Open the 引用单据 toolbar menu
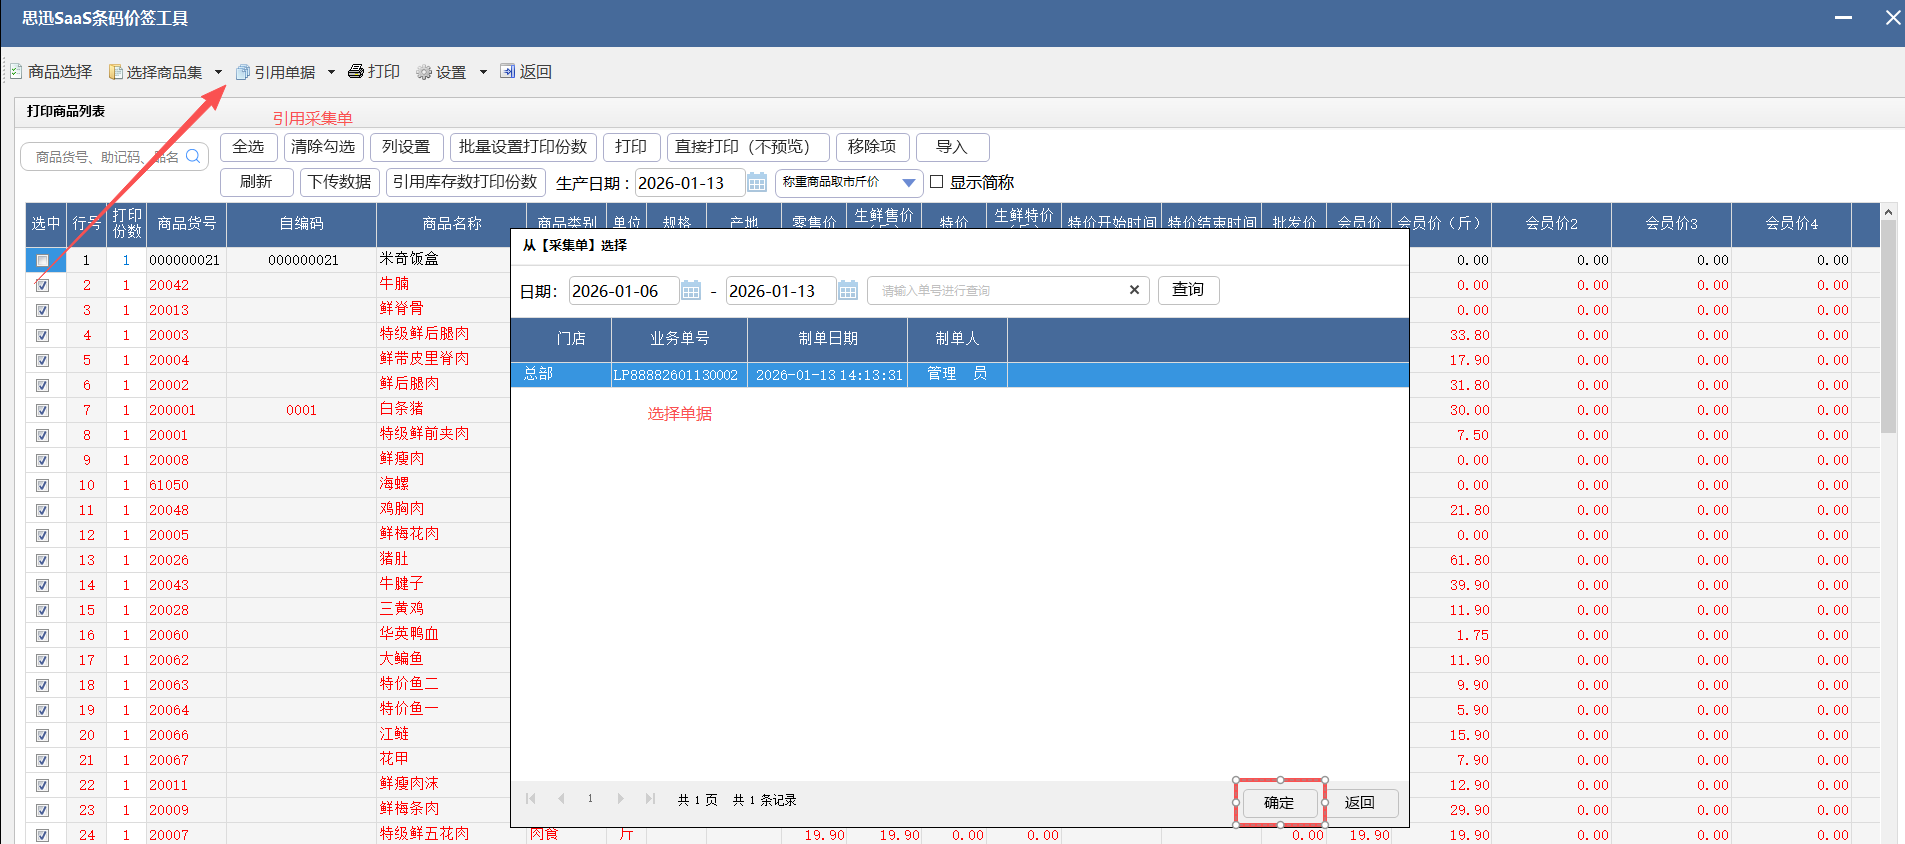Image resolution: width=1905 pixels, height=844 pixels. point(276,72)
